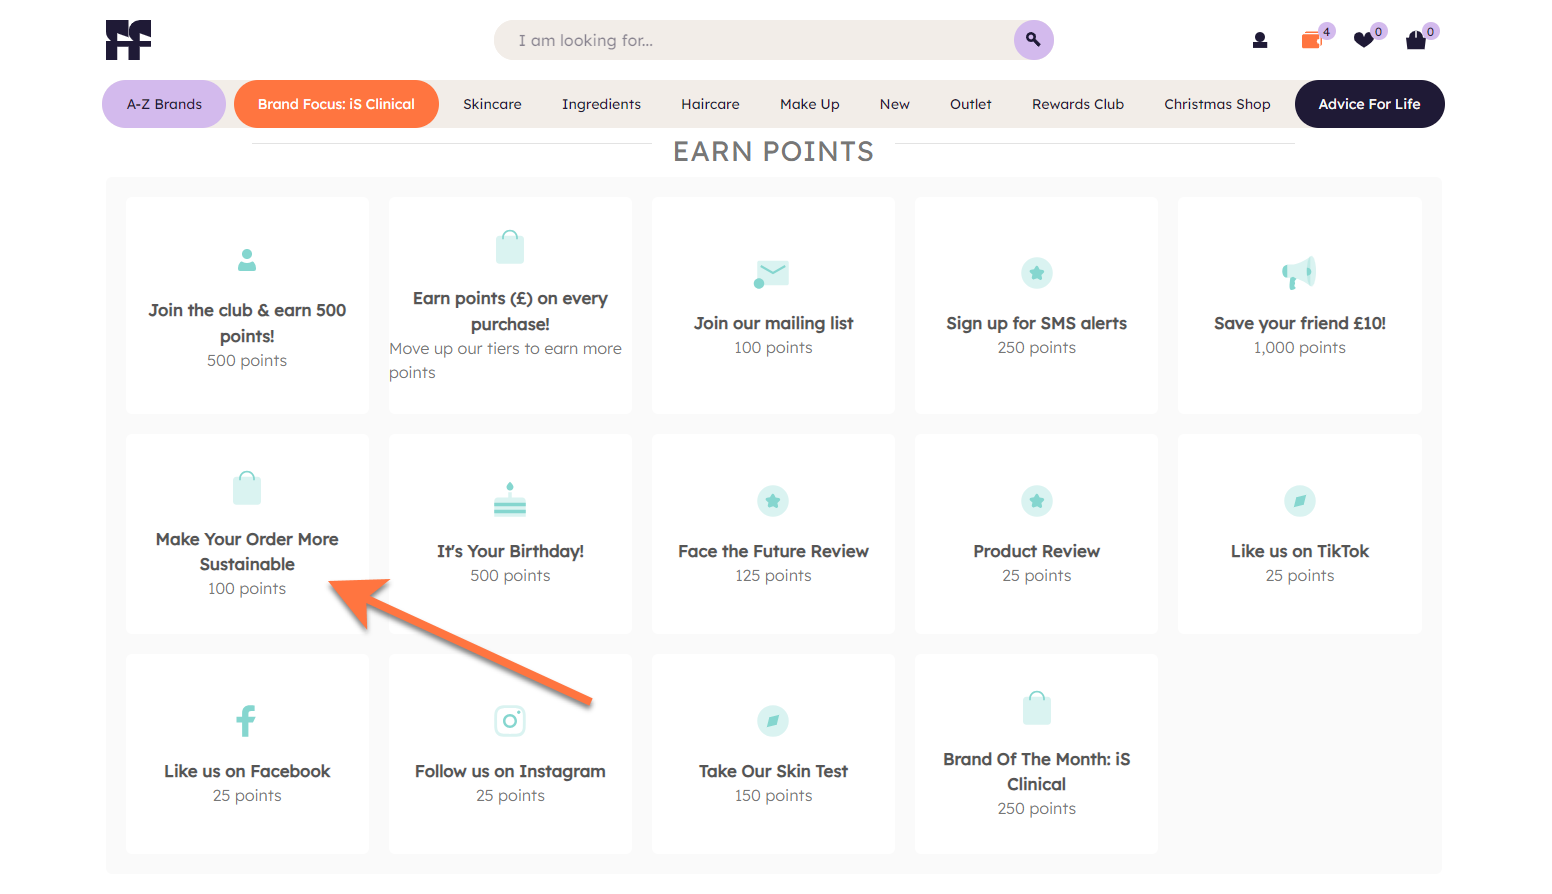Open the shopping basket icon
The height and width of the screenshot is (894, 1552).
(x=1416, y=40)
